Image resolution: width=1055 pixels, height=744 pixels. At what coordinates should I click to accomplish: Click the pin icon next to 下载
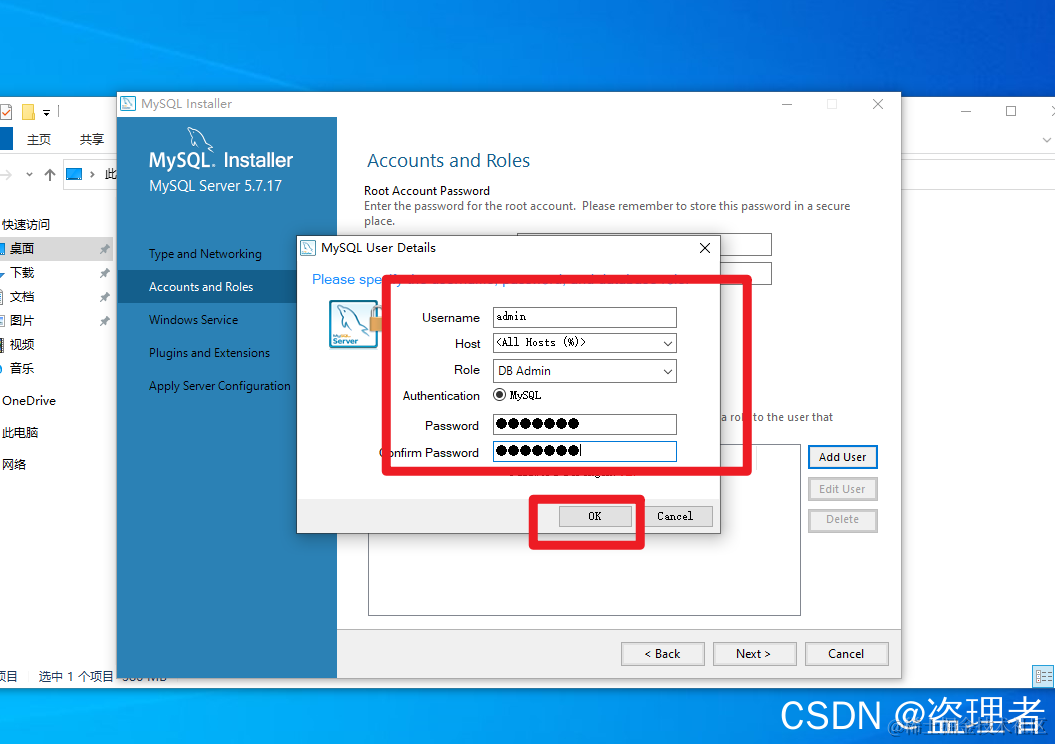point(104,273)
